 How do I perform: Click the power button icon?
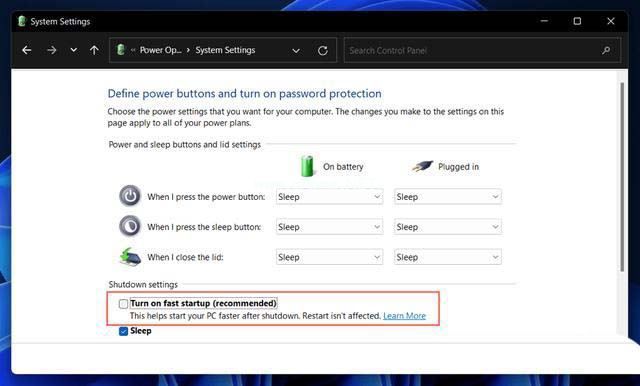(130, 196)
